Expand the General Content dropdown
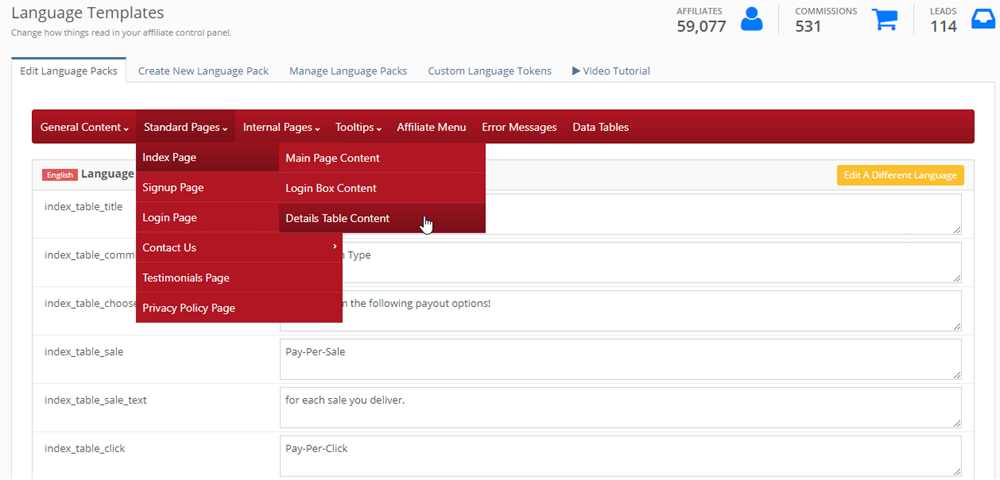Screen dimensions: 1000x480 pos(84,127)
